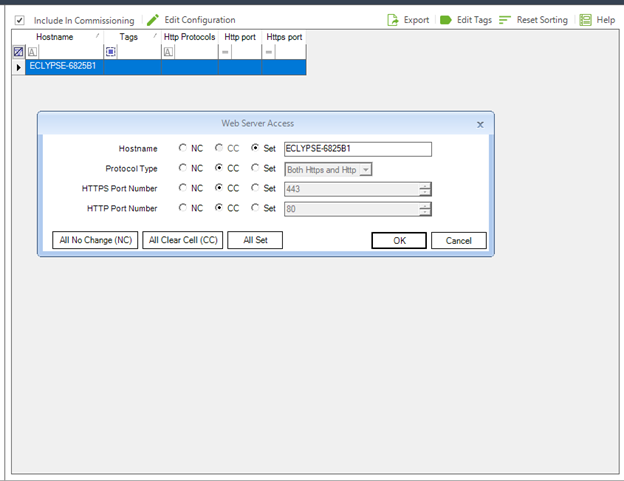Select Set radio for HTTPS Port Number
The image size is (624, 481).
point(256,188)
